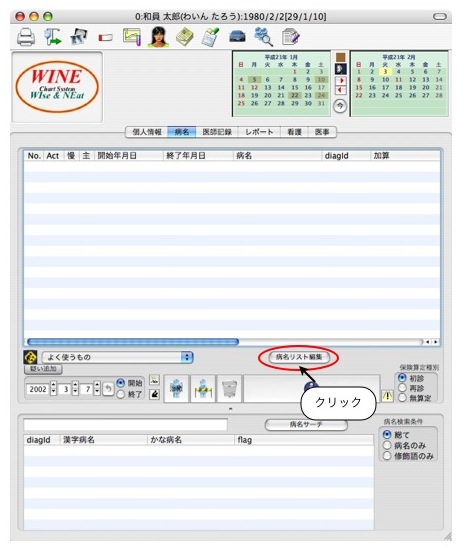
Task: Click the yellow-black icon beside よく使うもの
Action: (x=30, y=357)
